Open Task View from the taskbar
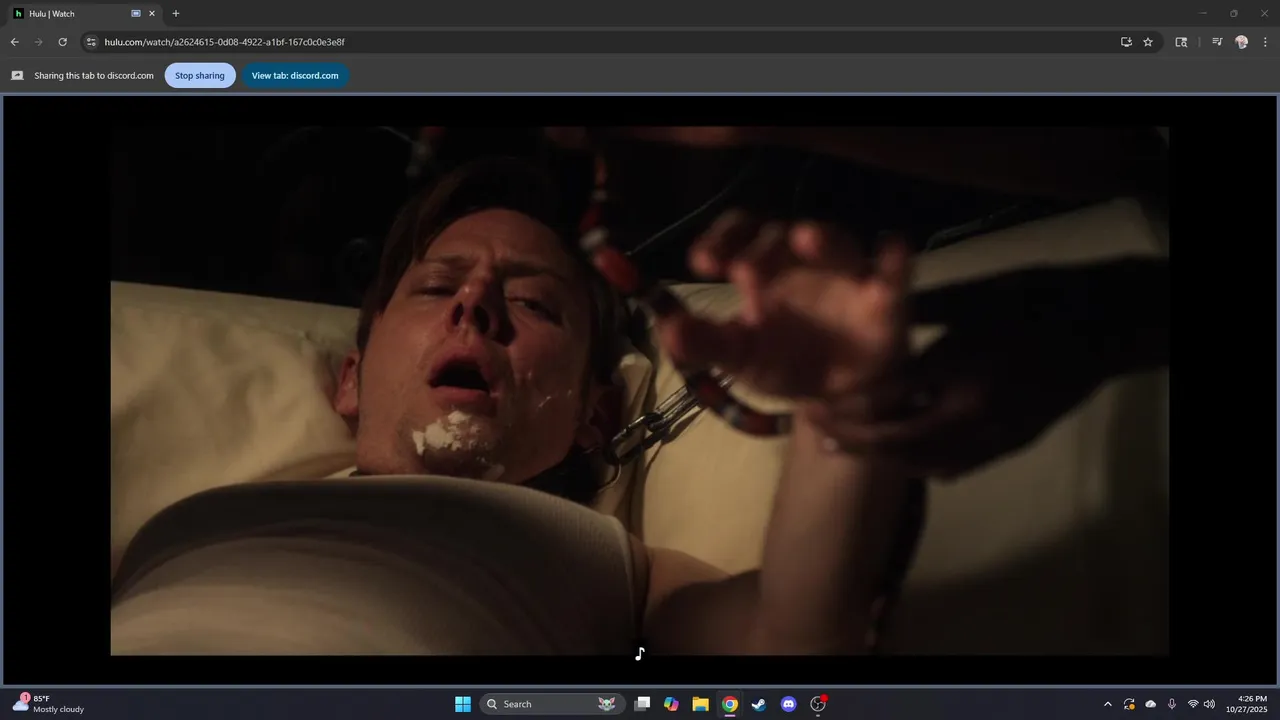 [x=643, y=704]
